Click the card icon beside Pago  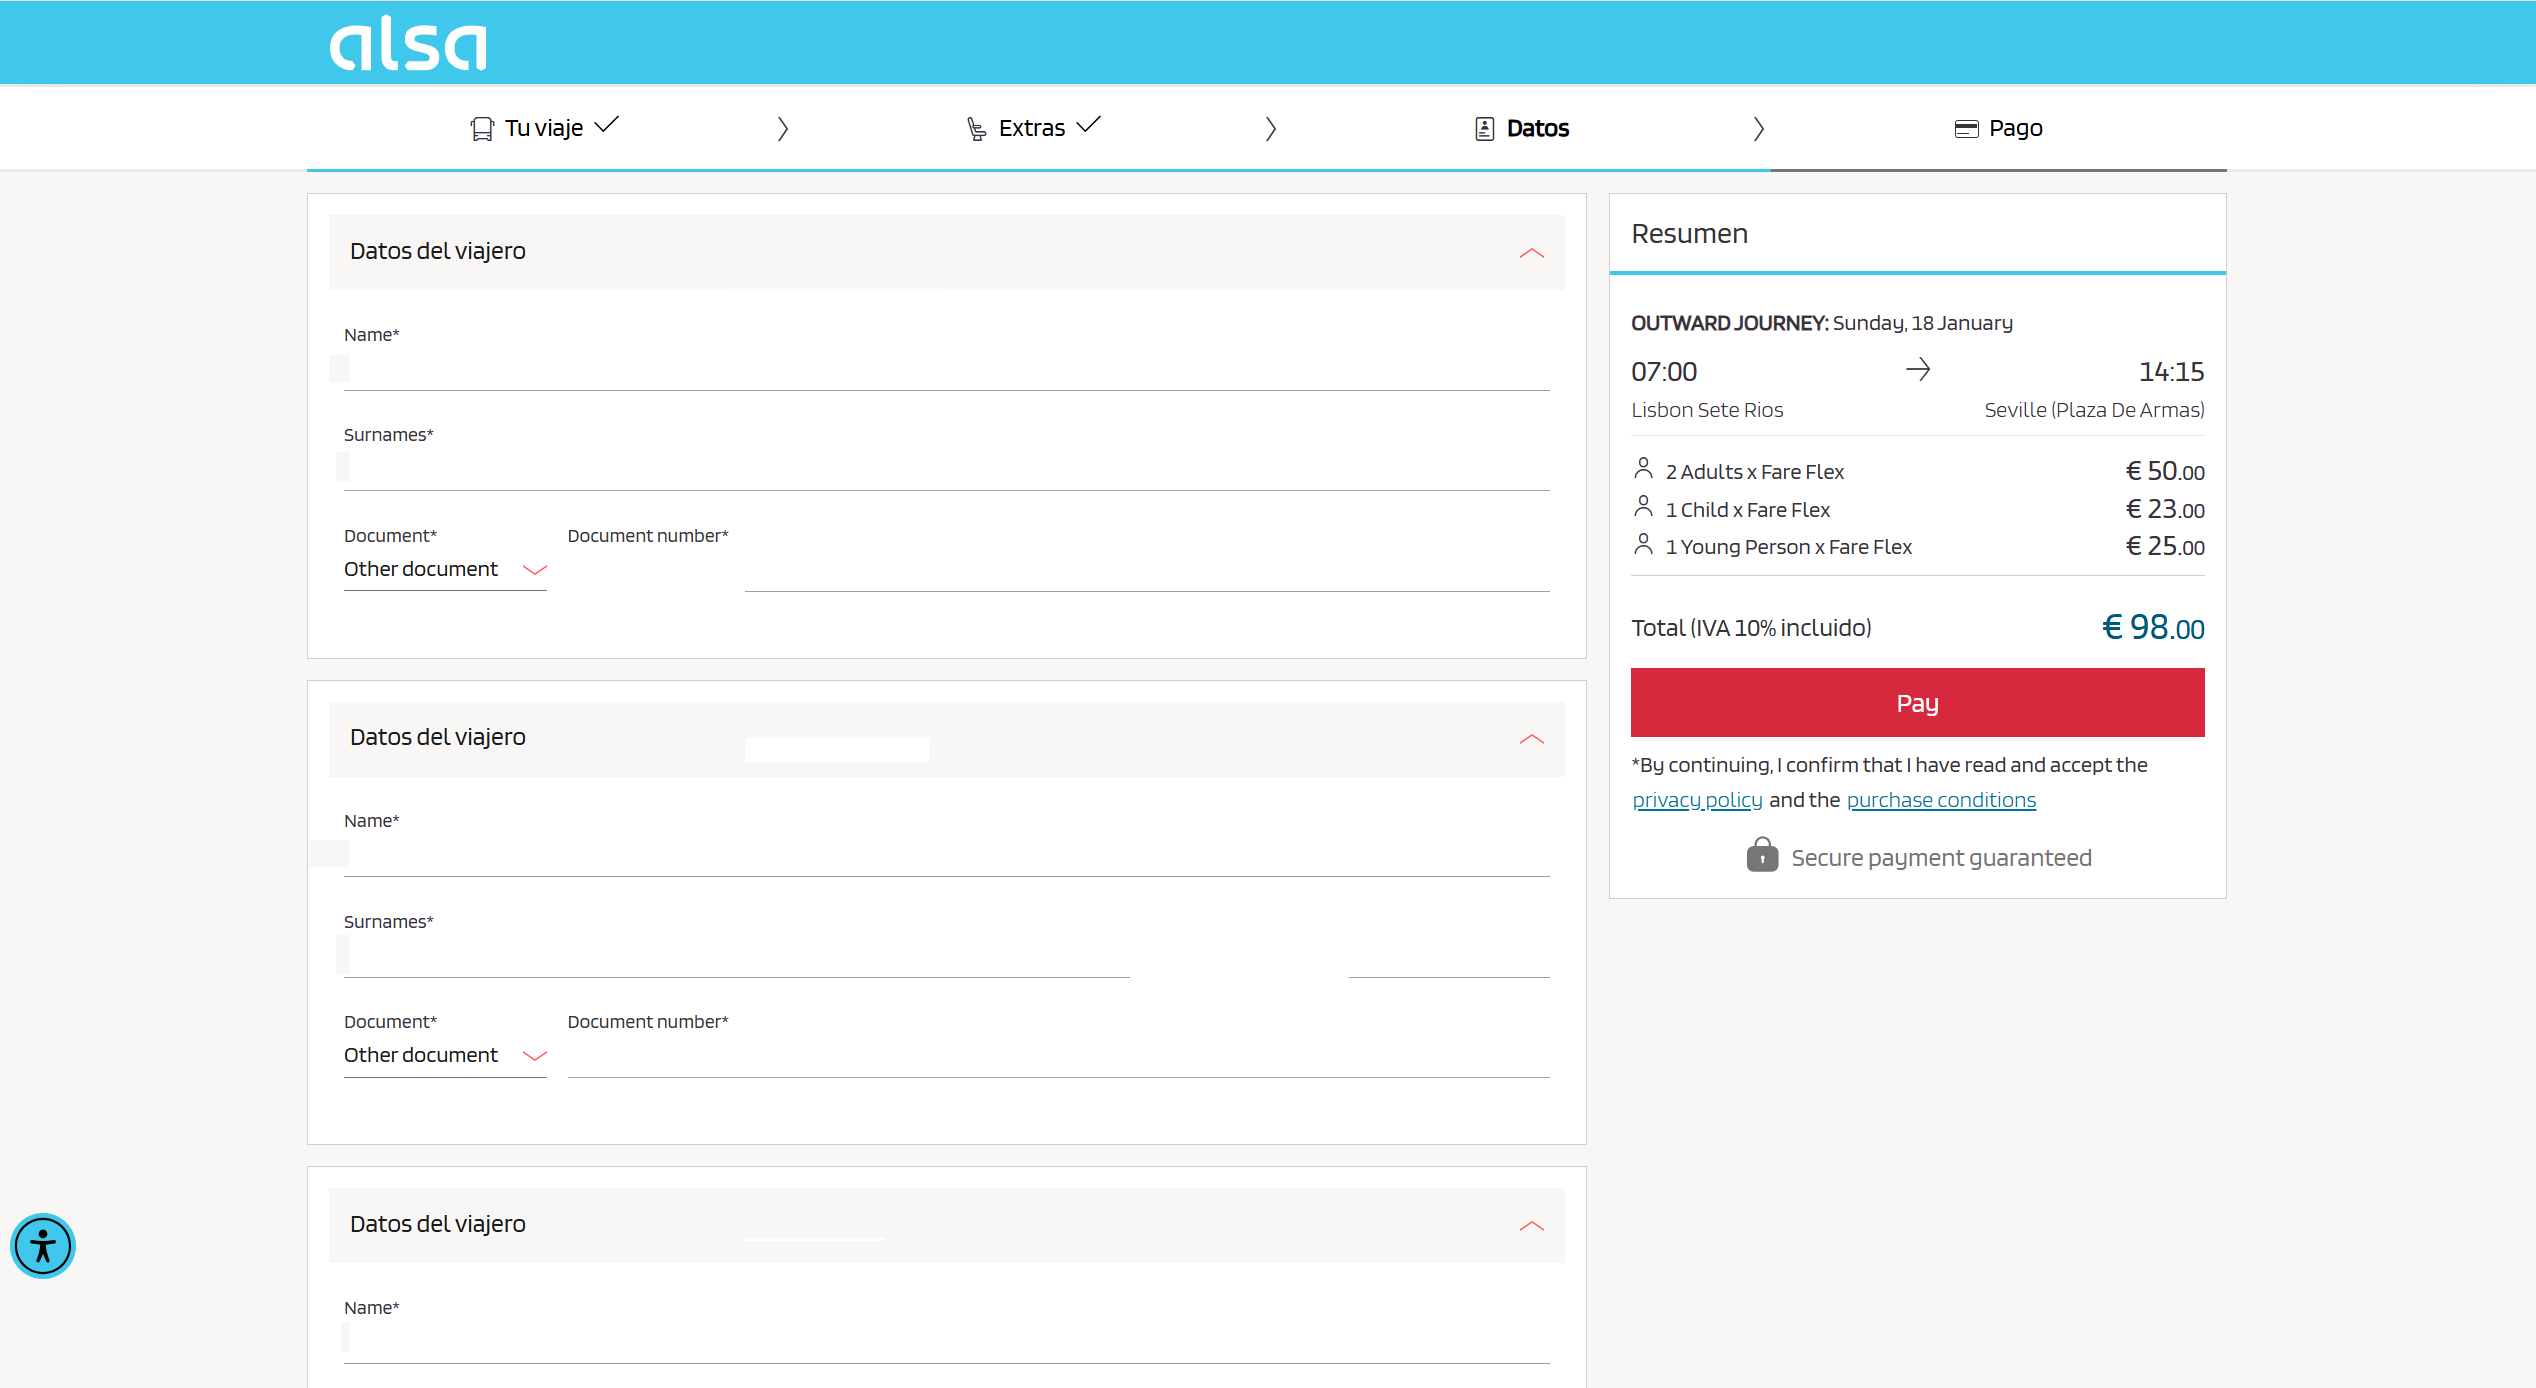click(x=1966, y=129)
